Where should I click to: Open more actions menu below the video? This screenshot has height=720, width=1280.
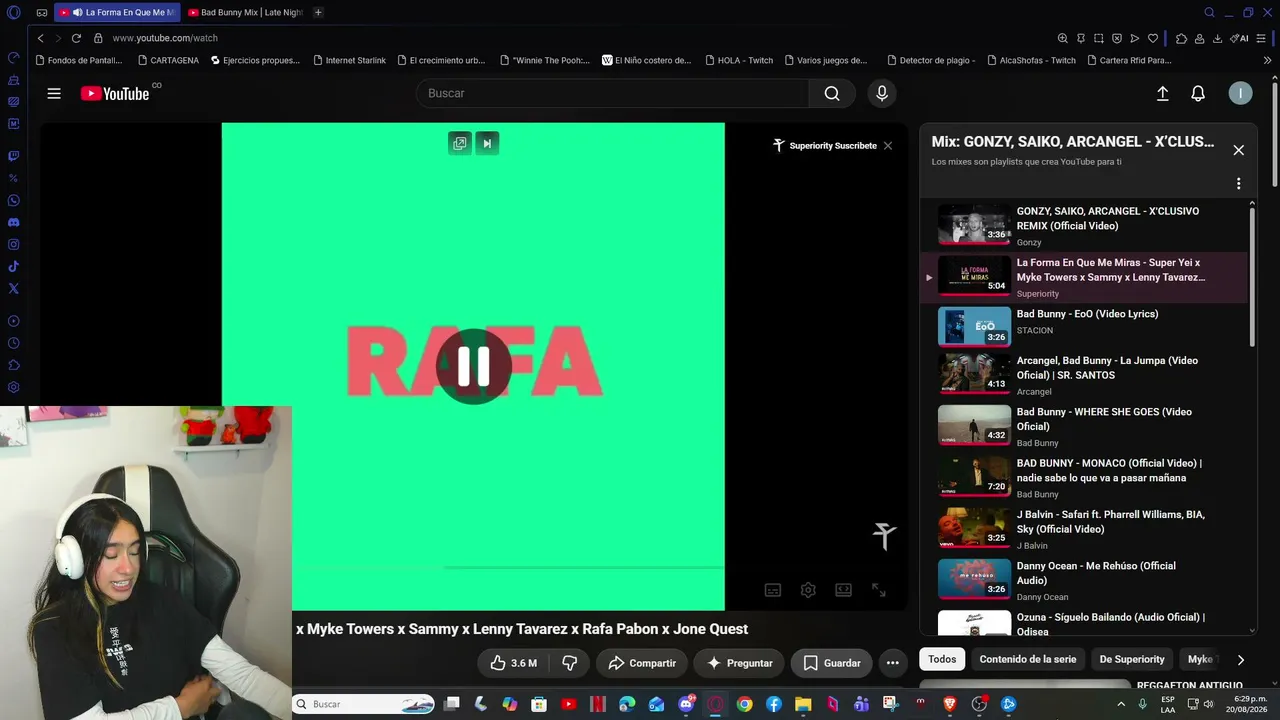(893, 663)
